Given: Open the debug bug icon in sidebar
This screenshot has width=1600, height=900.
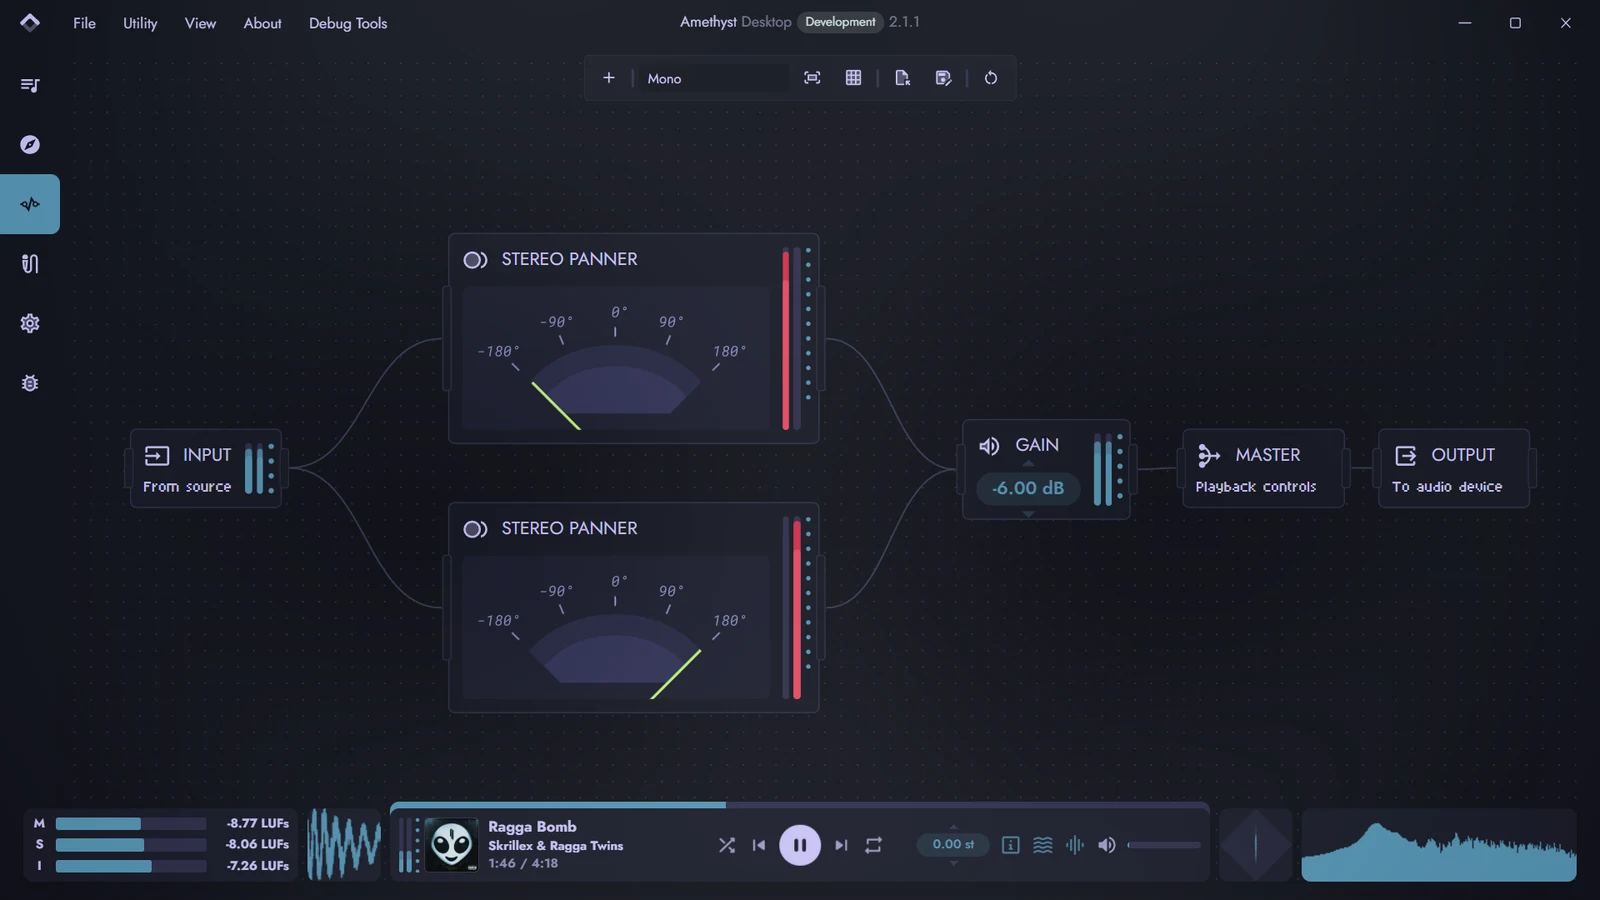Looking at the screenshot, I should tap(30, 383).
